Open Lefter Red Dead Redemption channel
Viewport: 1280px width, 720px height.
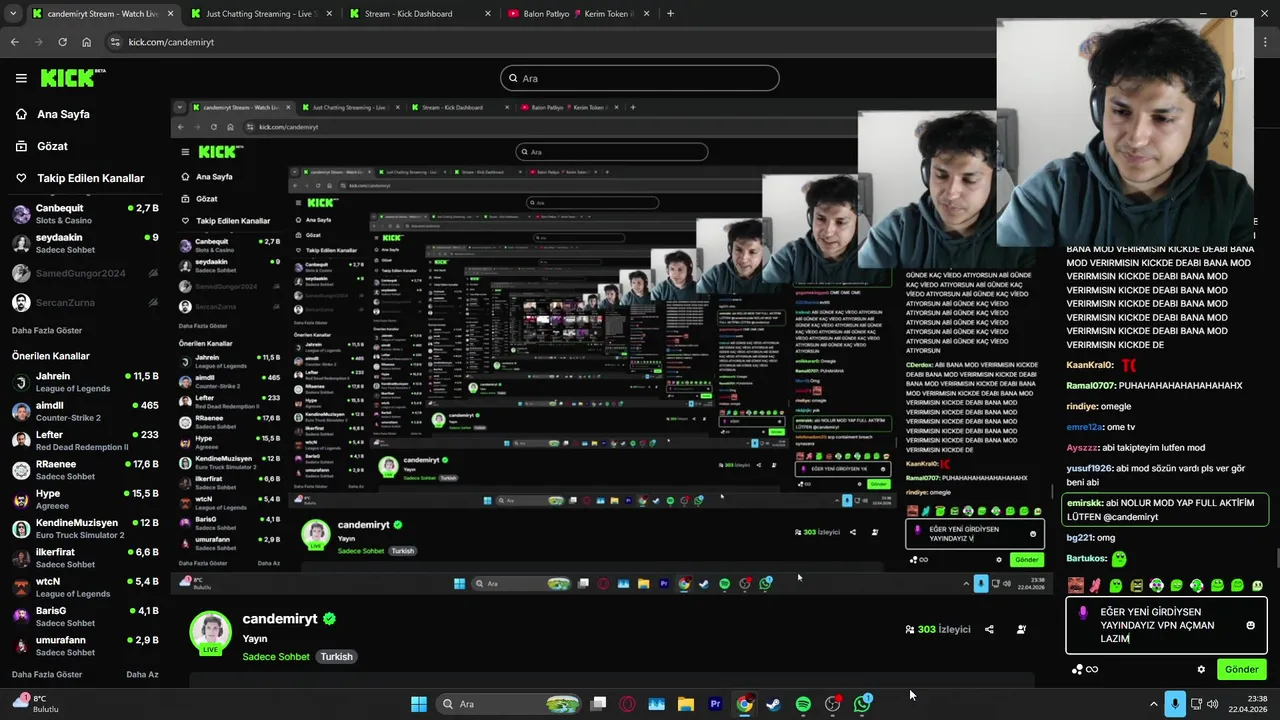pyautogui.click(x=85, y=440)
